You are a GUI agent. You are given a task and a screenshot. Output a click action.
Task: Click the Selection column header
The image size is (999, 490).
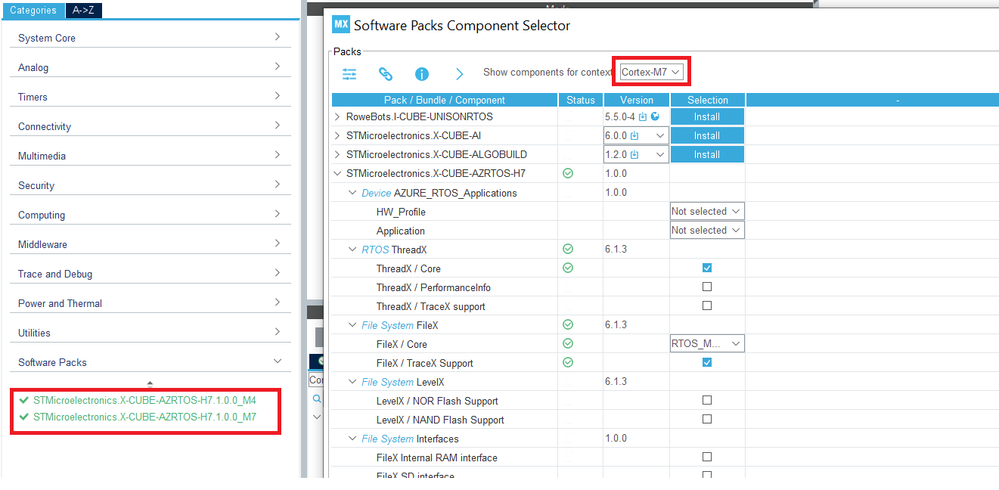707,100
